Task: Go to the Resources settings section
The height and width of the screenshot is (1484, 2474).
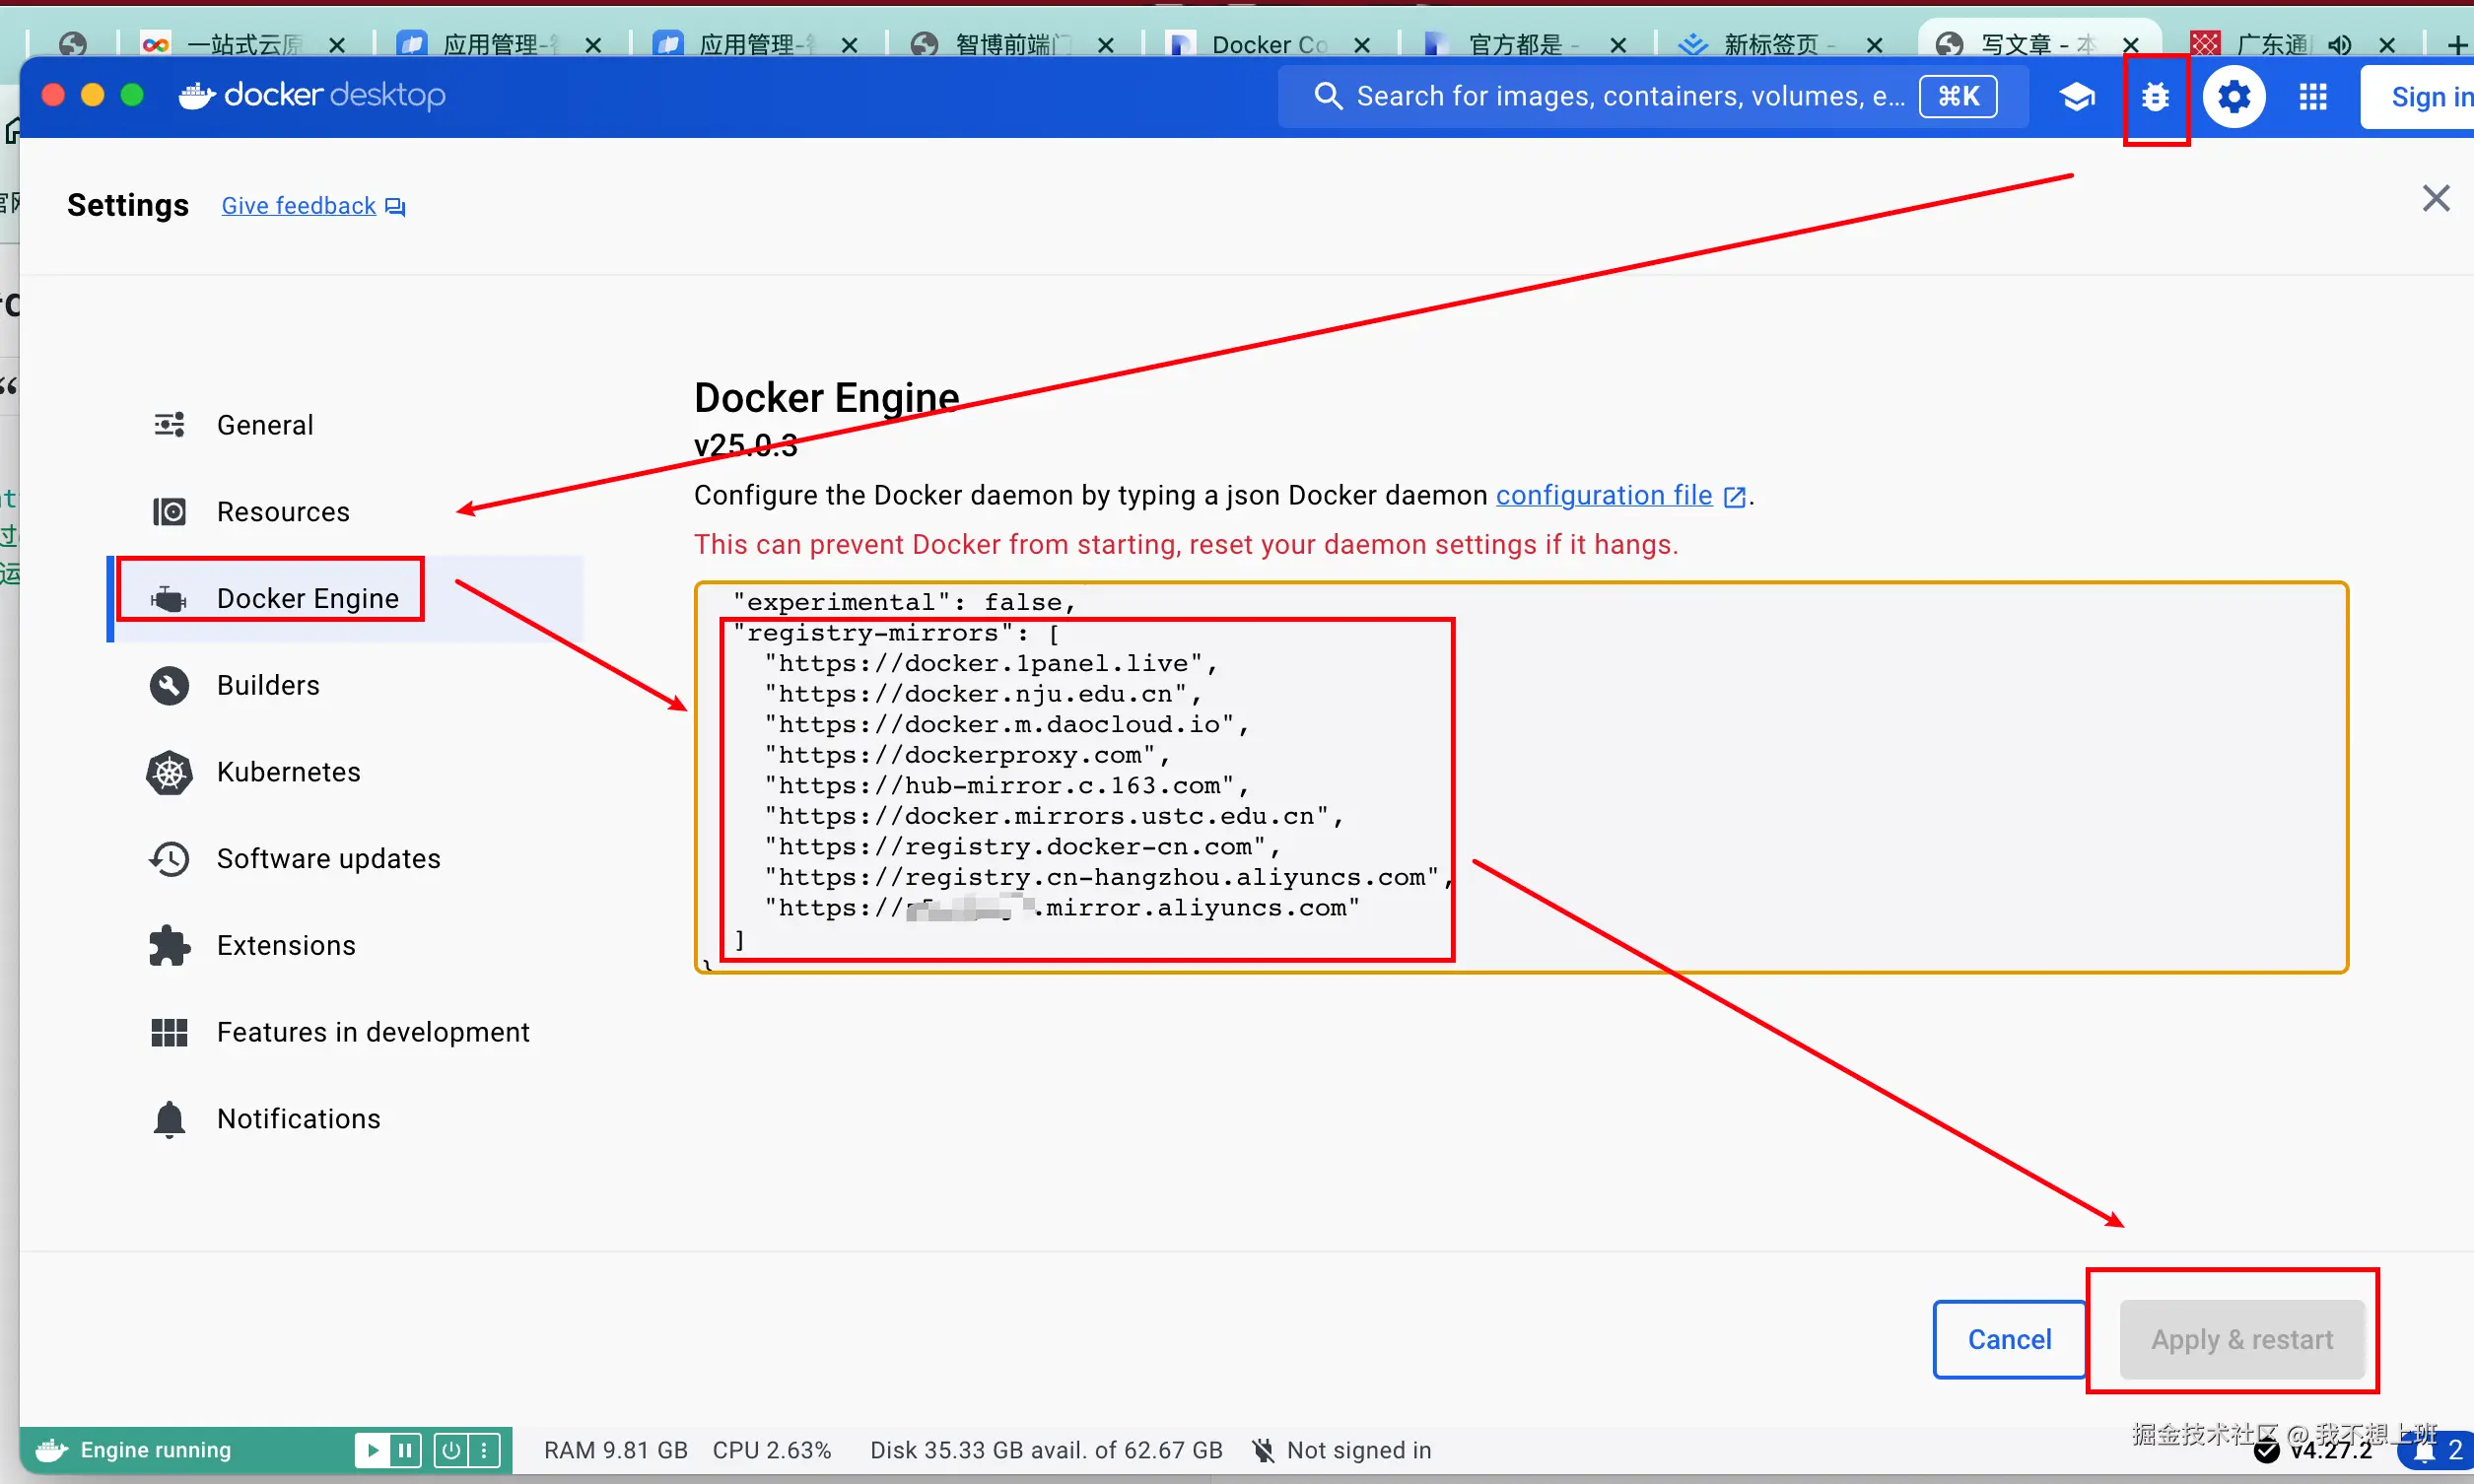Action: click(347, 512)
